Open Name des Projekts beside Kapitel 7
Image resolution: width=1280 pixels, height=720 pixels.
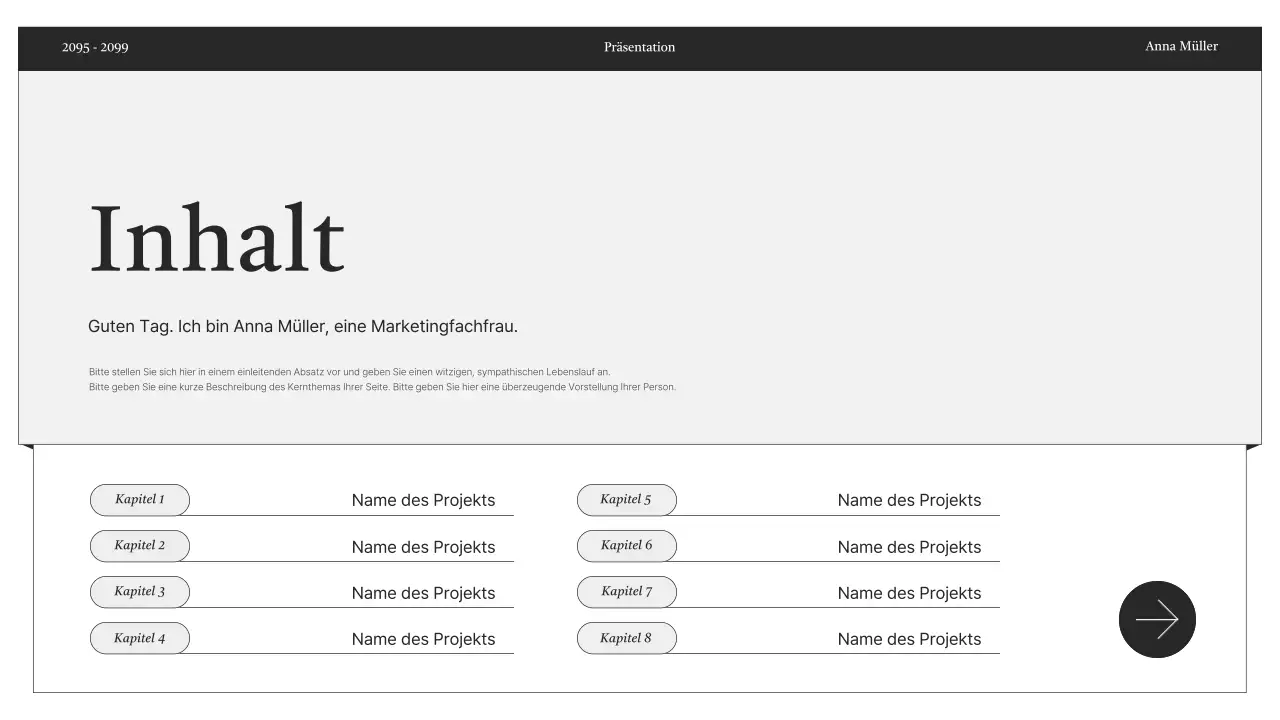click(909, 593)
